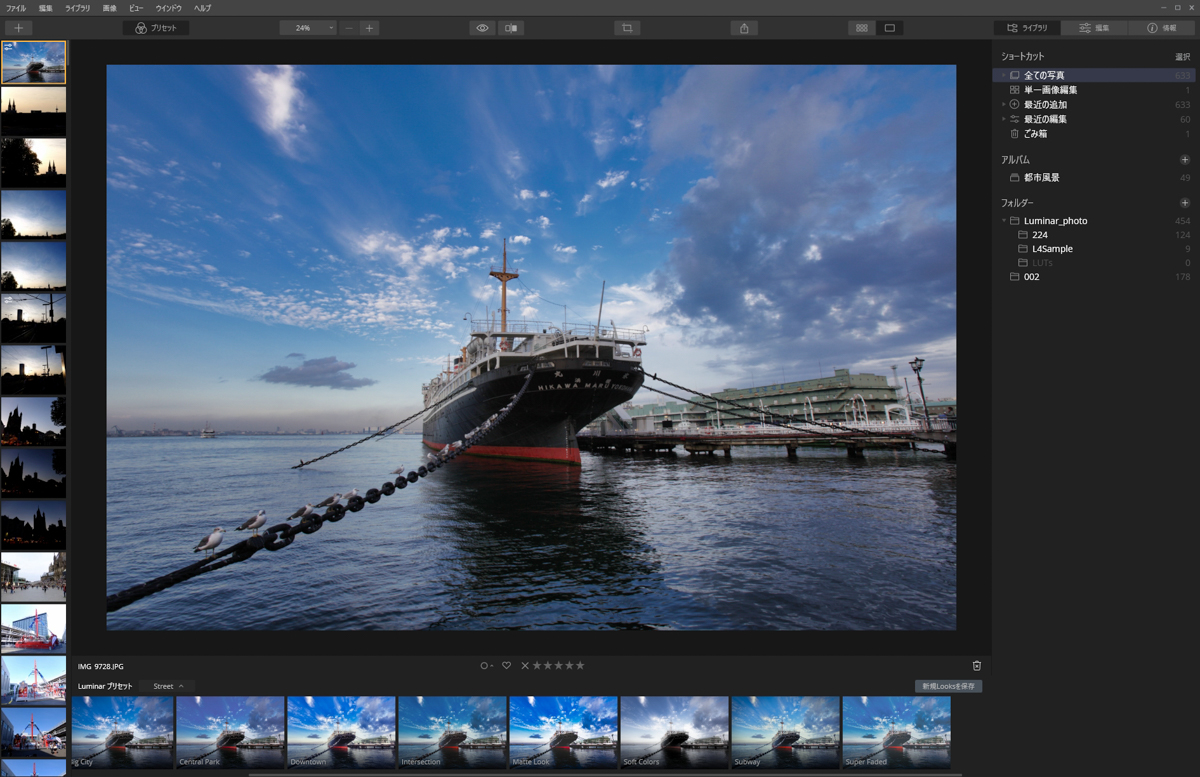Click the IMG_9728.JPG filename
The height and width of the screenshot is (777, 1200).
(x=101, y=666)
